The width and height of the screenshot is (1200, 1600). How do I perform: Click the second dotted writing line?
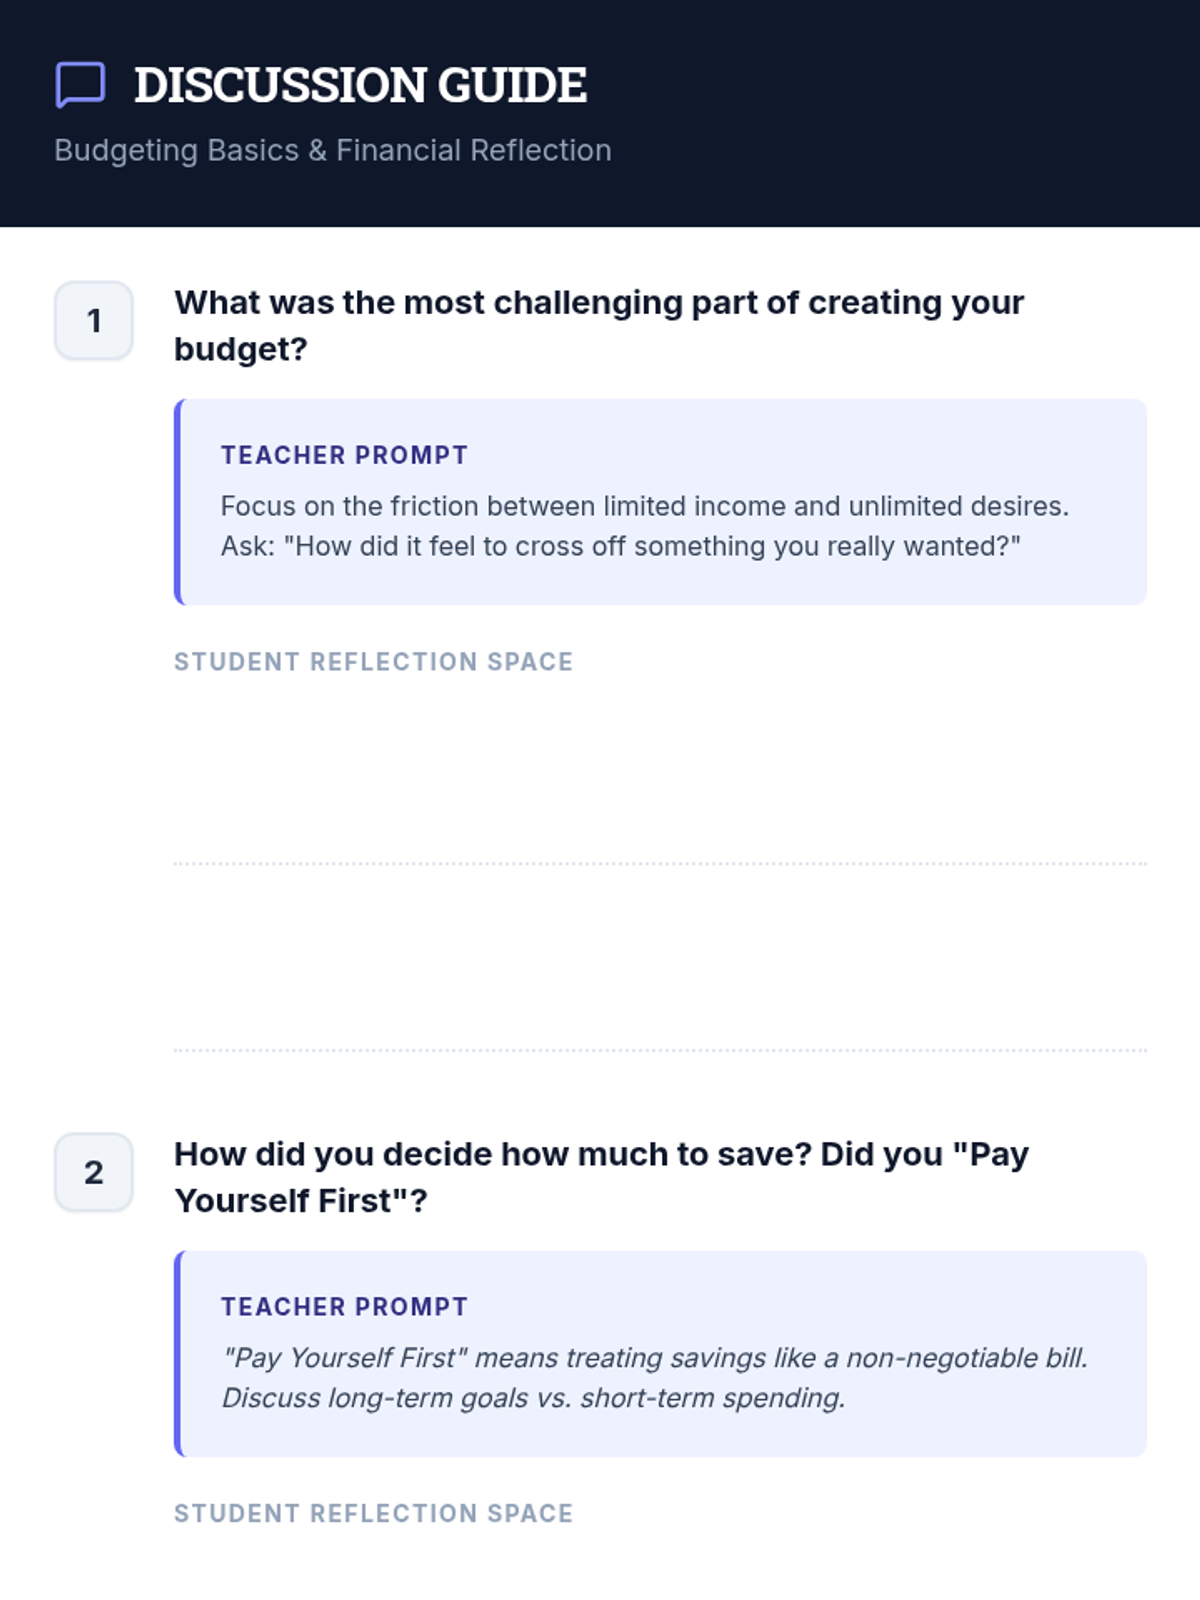[660, 1050]
